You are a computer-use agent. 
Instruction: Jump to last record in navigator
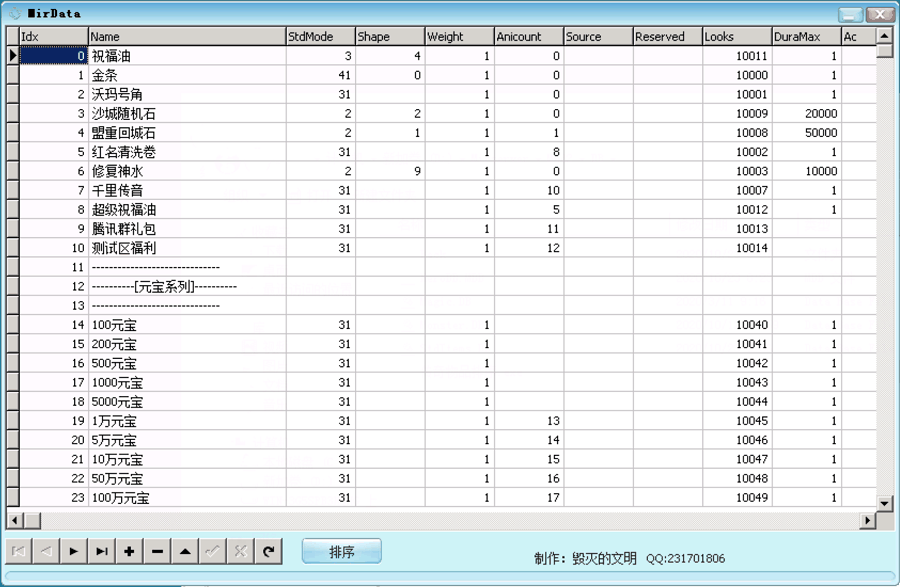[x=102, y=551]
